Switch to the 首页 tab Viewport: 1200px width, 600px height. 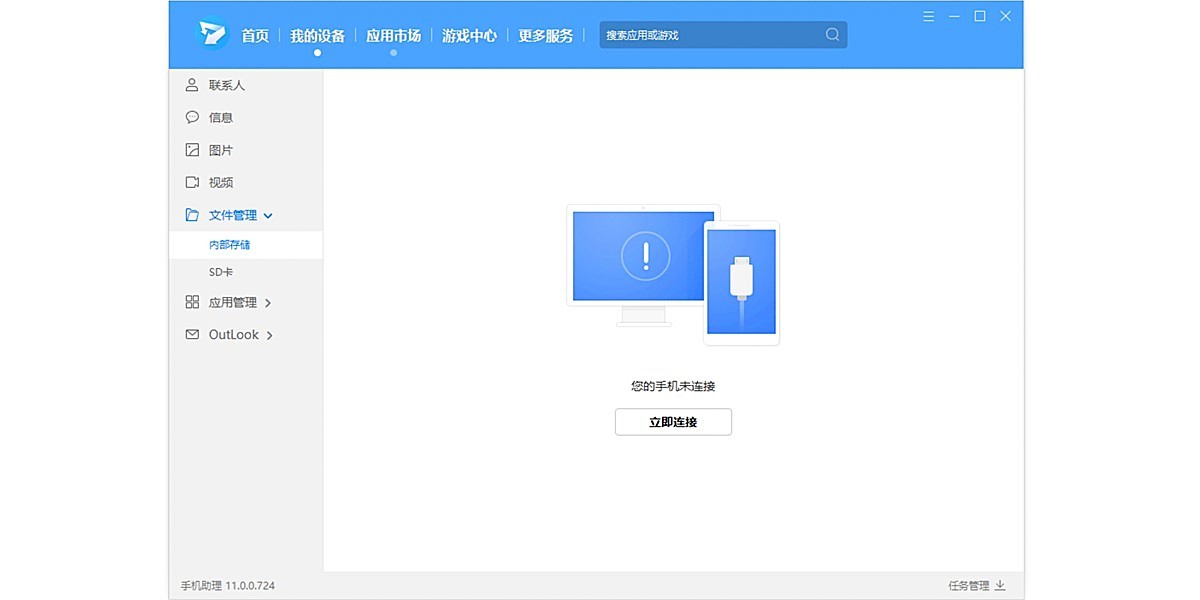[258, 34]
